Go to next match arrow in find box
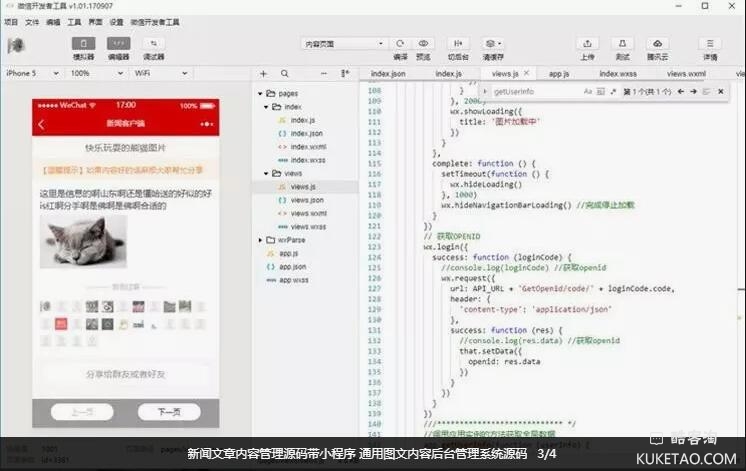The height and width of the screenshot is (471, 746). click(693, 91)
